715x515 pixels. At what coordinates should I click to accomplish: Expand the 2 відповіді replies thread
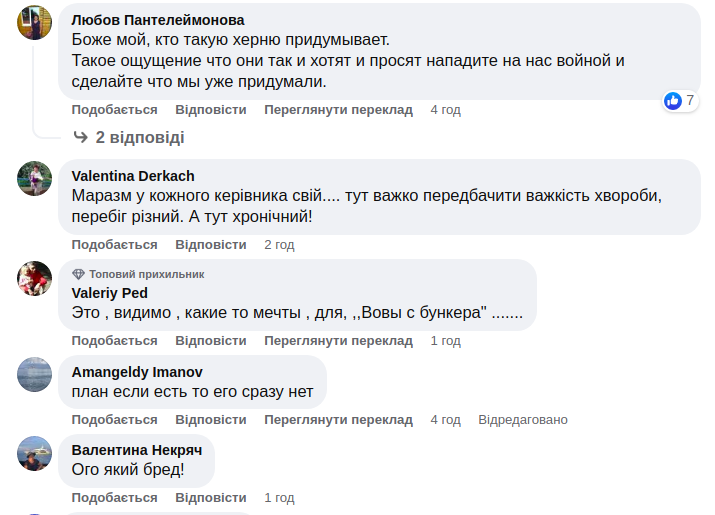coord(139,137)
